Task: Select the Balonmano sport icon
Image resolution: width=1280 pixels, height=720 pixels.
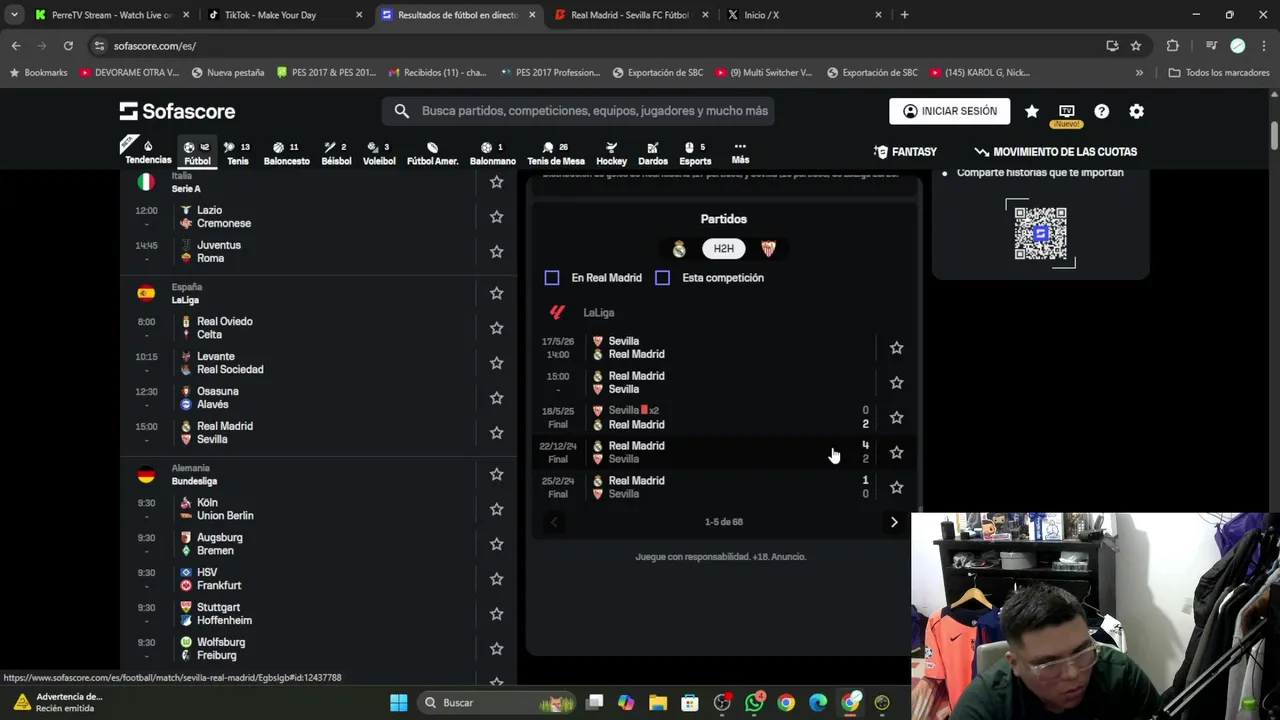Action: [x=492, y=153]
